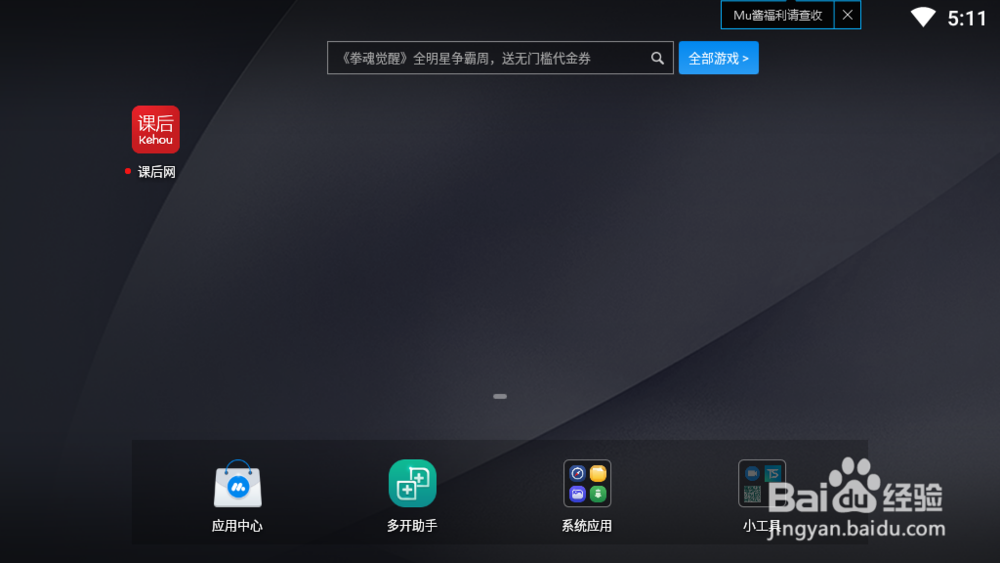Viewport: 1000px width, 563px height.
Task: Click the 课后网 app label
Action: point(156,172)
